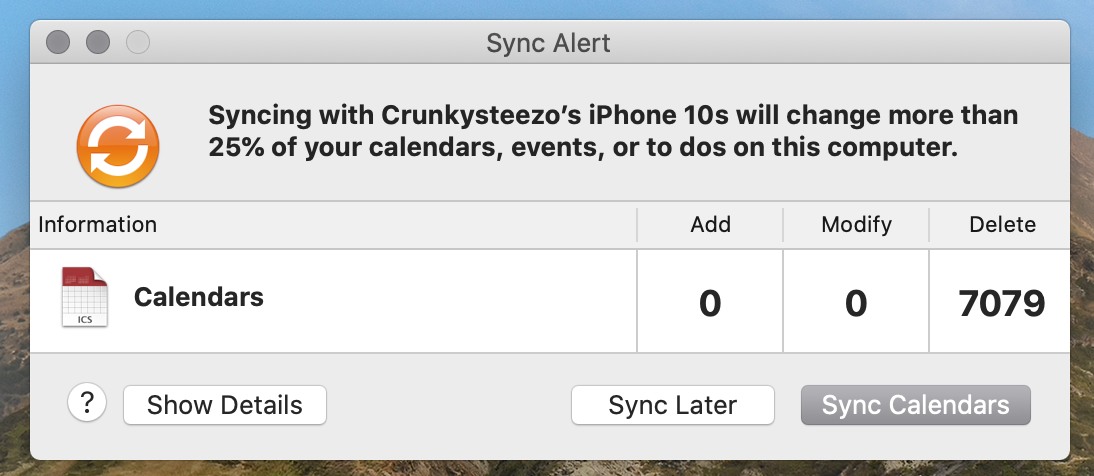The width and height of the screenshot is (1094, 476).
Task: Click the Delete count 7079
Action: 1002,302
